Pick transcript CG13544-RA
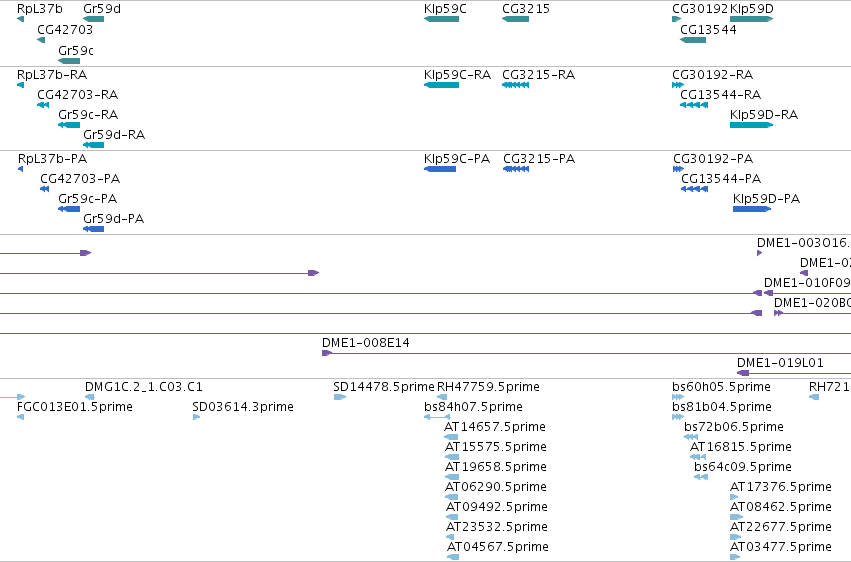Screen dimensions: 851x562 721,94
